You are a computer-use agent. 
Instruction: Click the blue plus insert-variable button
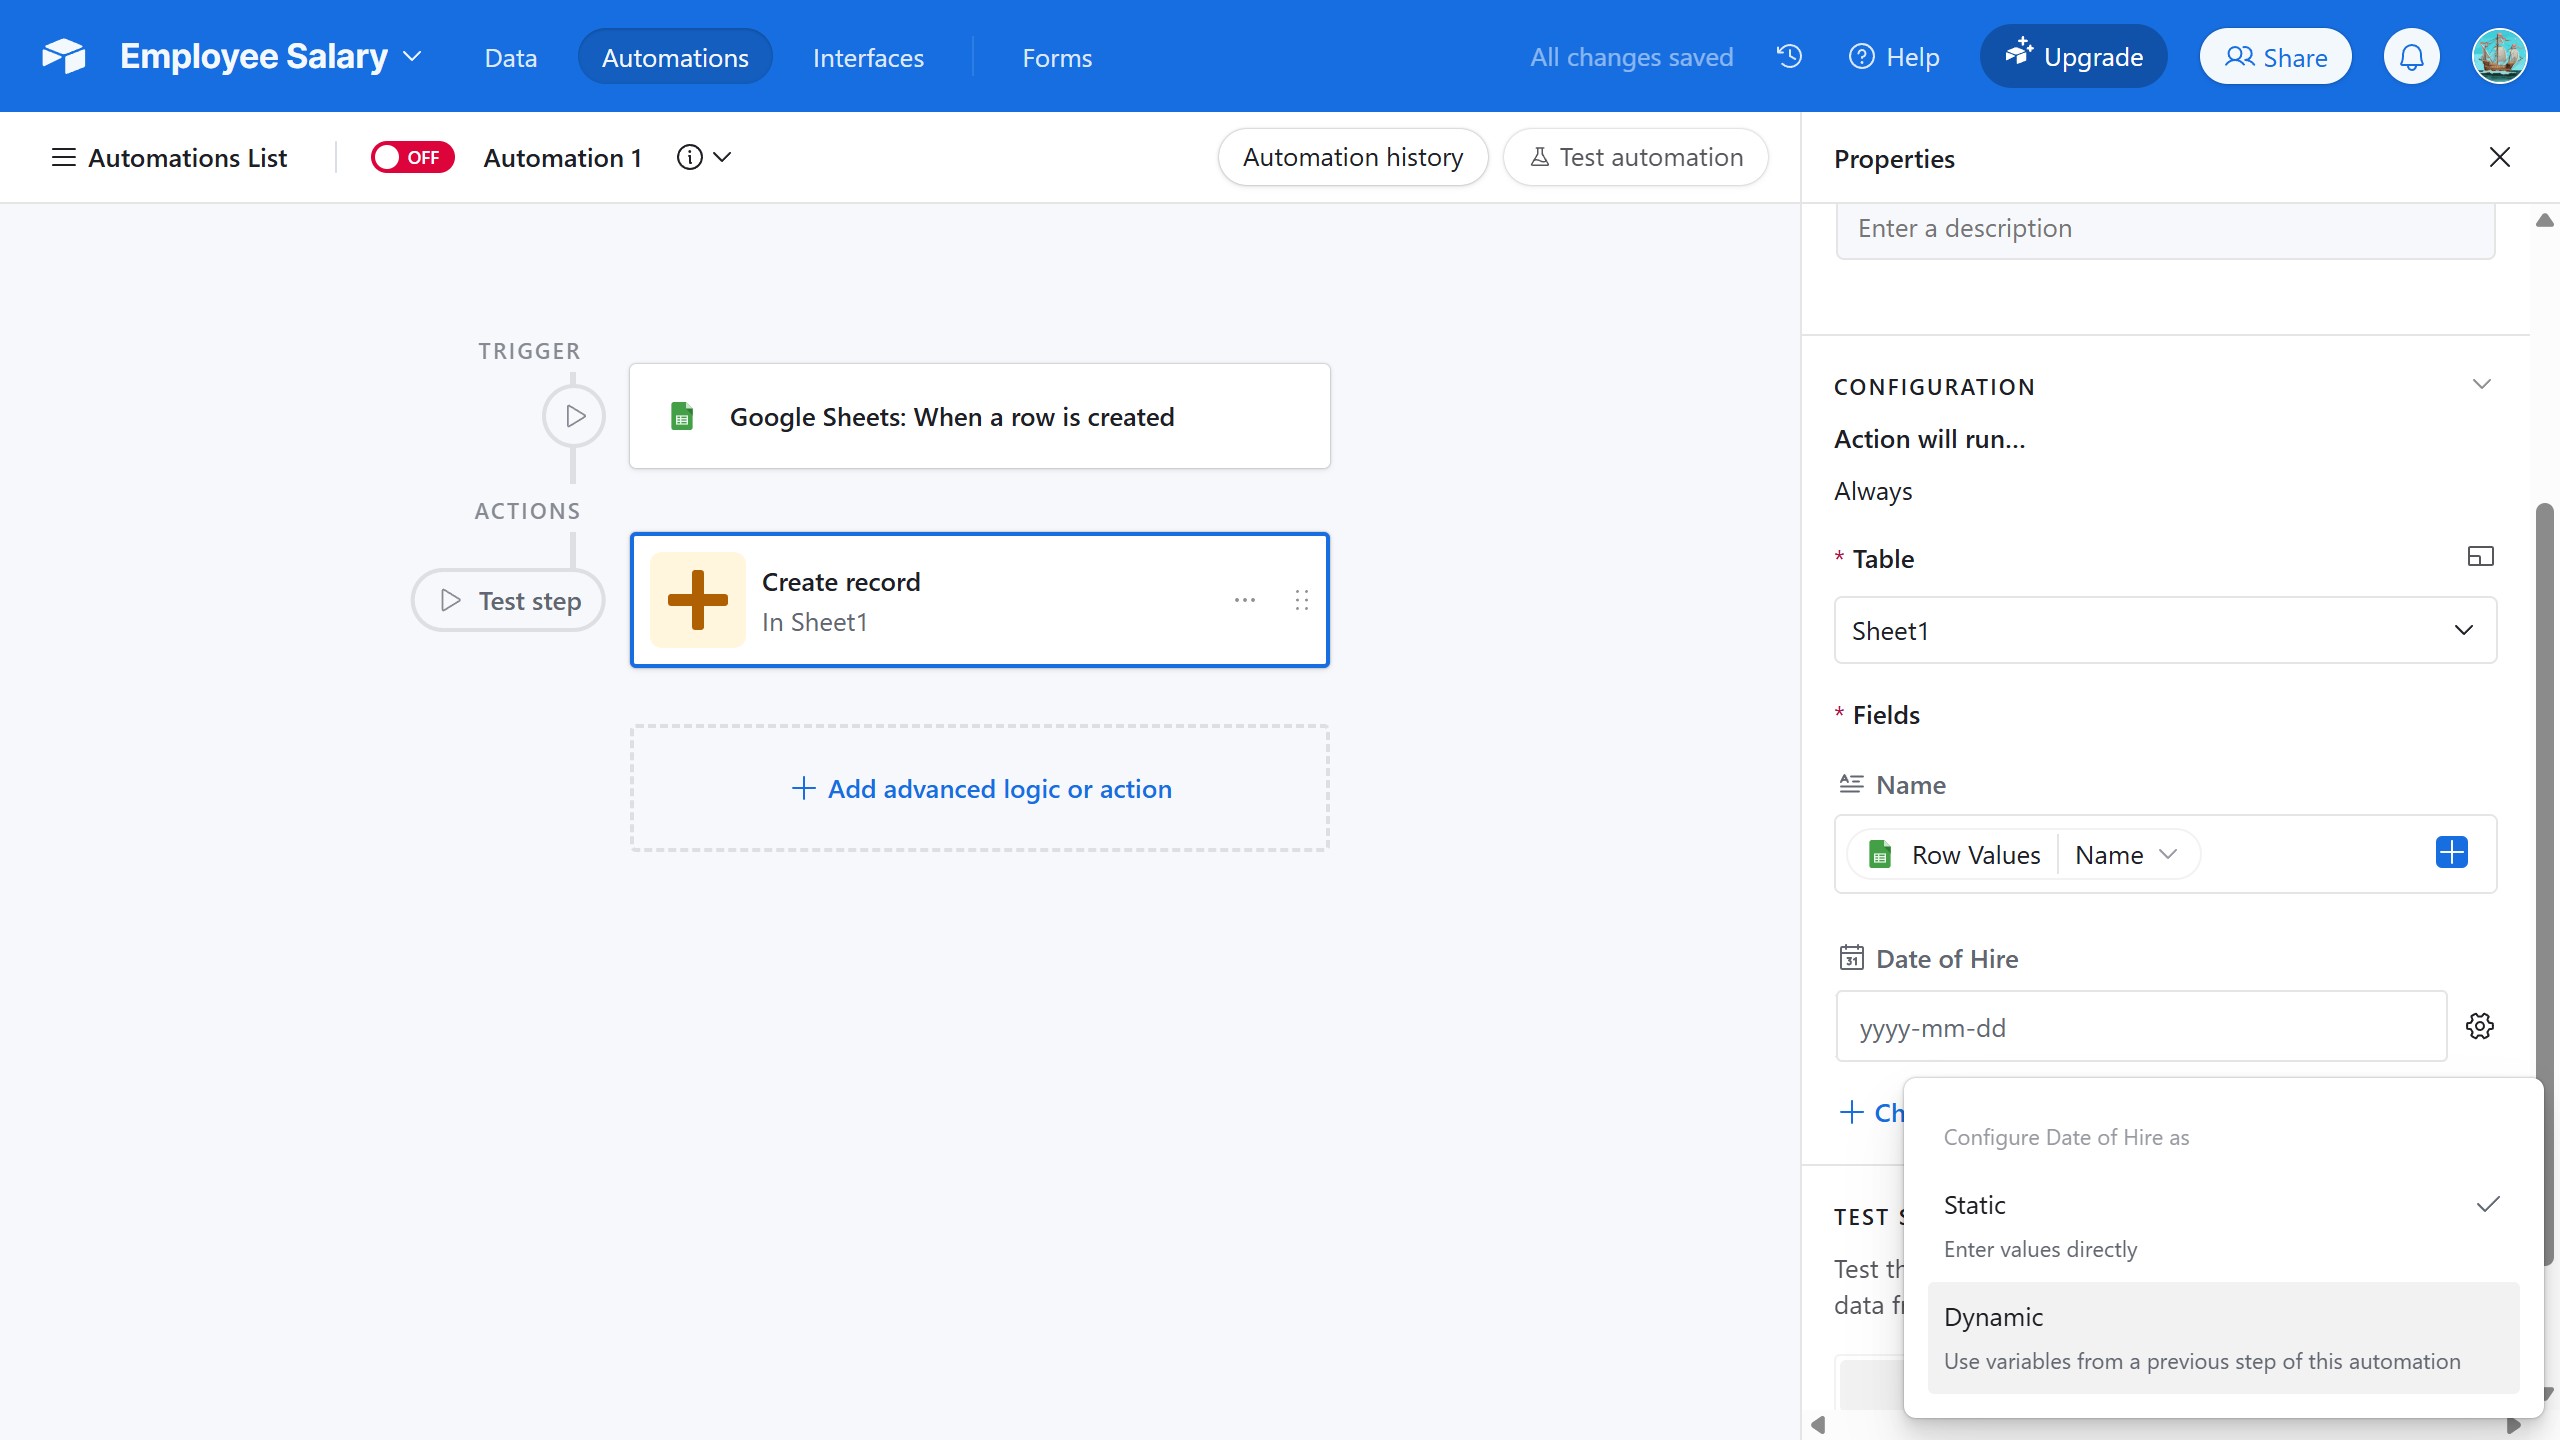(2451, 853)
